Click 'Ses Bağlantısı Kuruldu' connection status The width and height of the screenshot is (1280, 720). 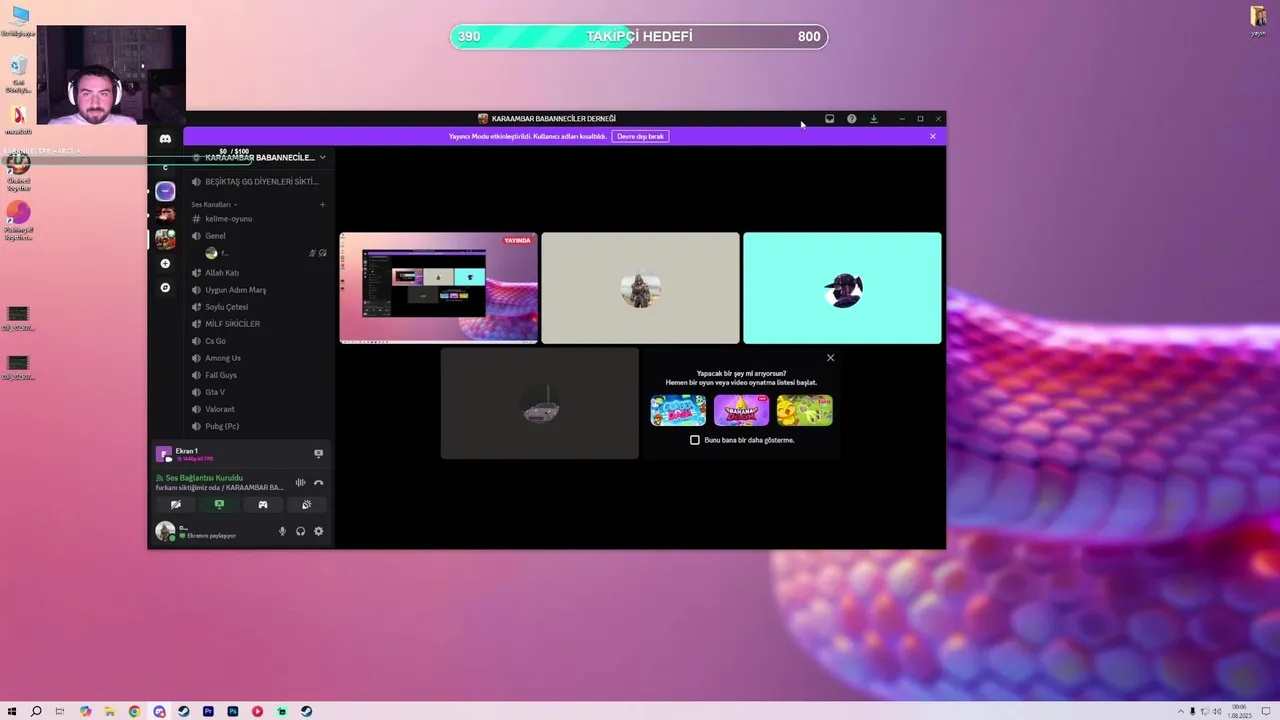(204, 478)
